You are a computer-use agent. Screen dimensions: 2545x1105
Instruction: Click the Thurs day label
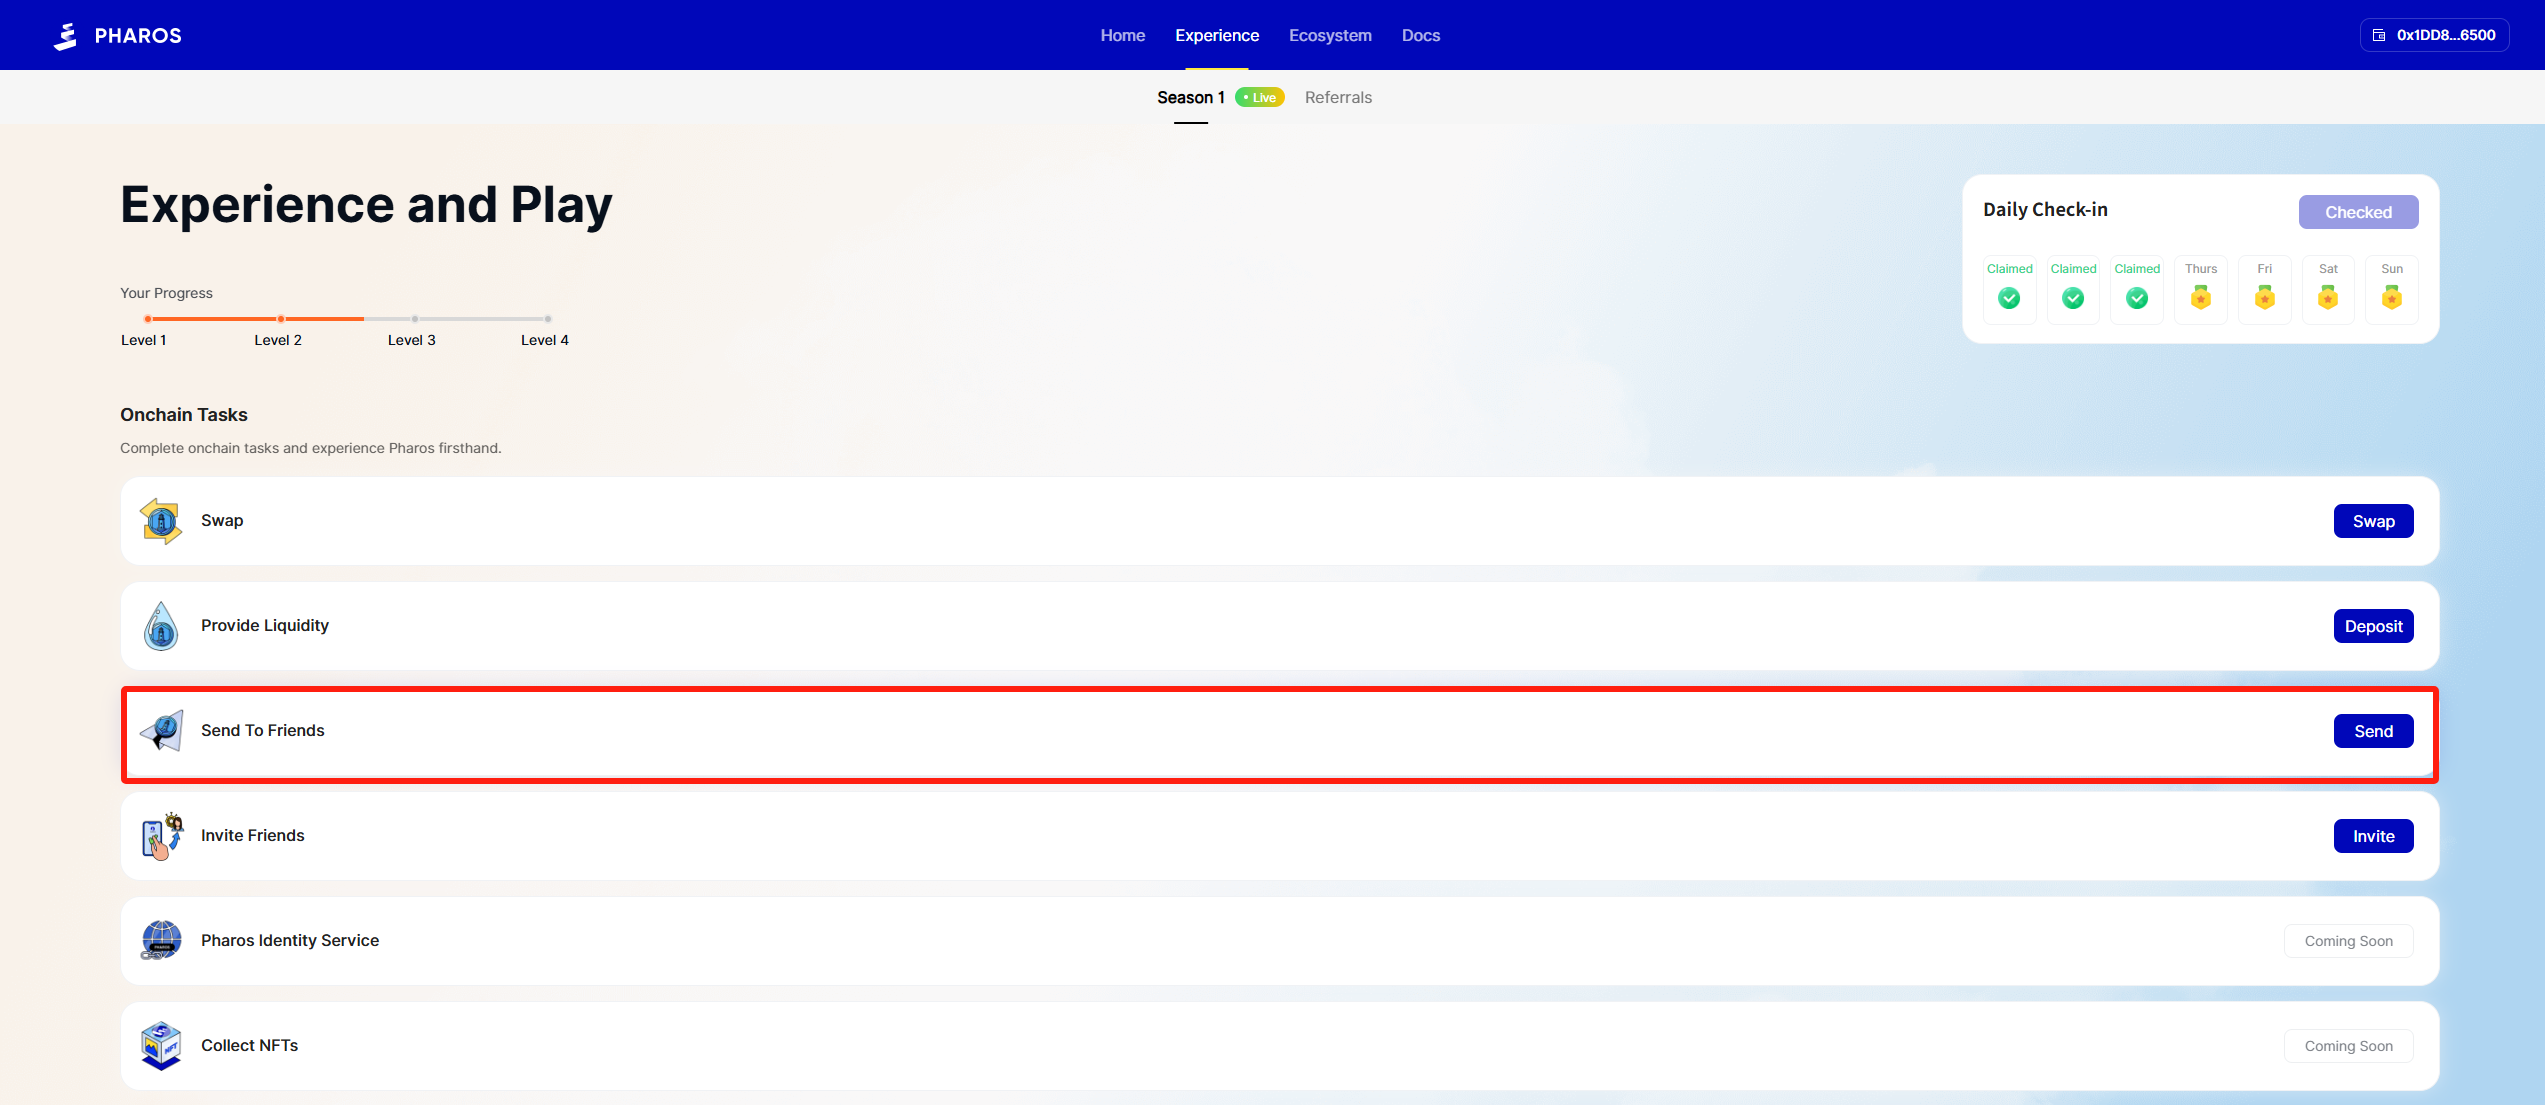2201,269
